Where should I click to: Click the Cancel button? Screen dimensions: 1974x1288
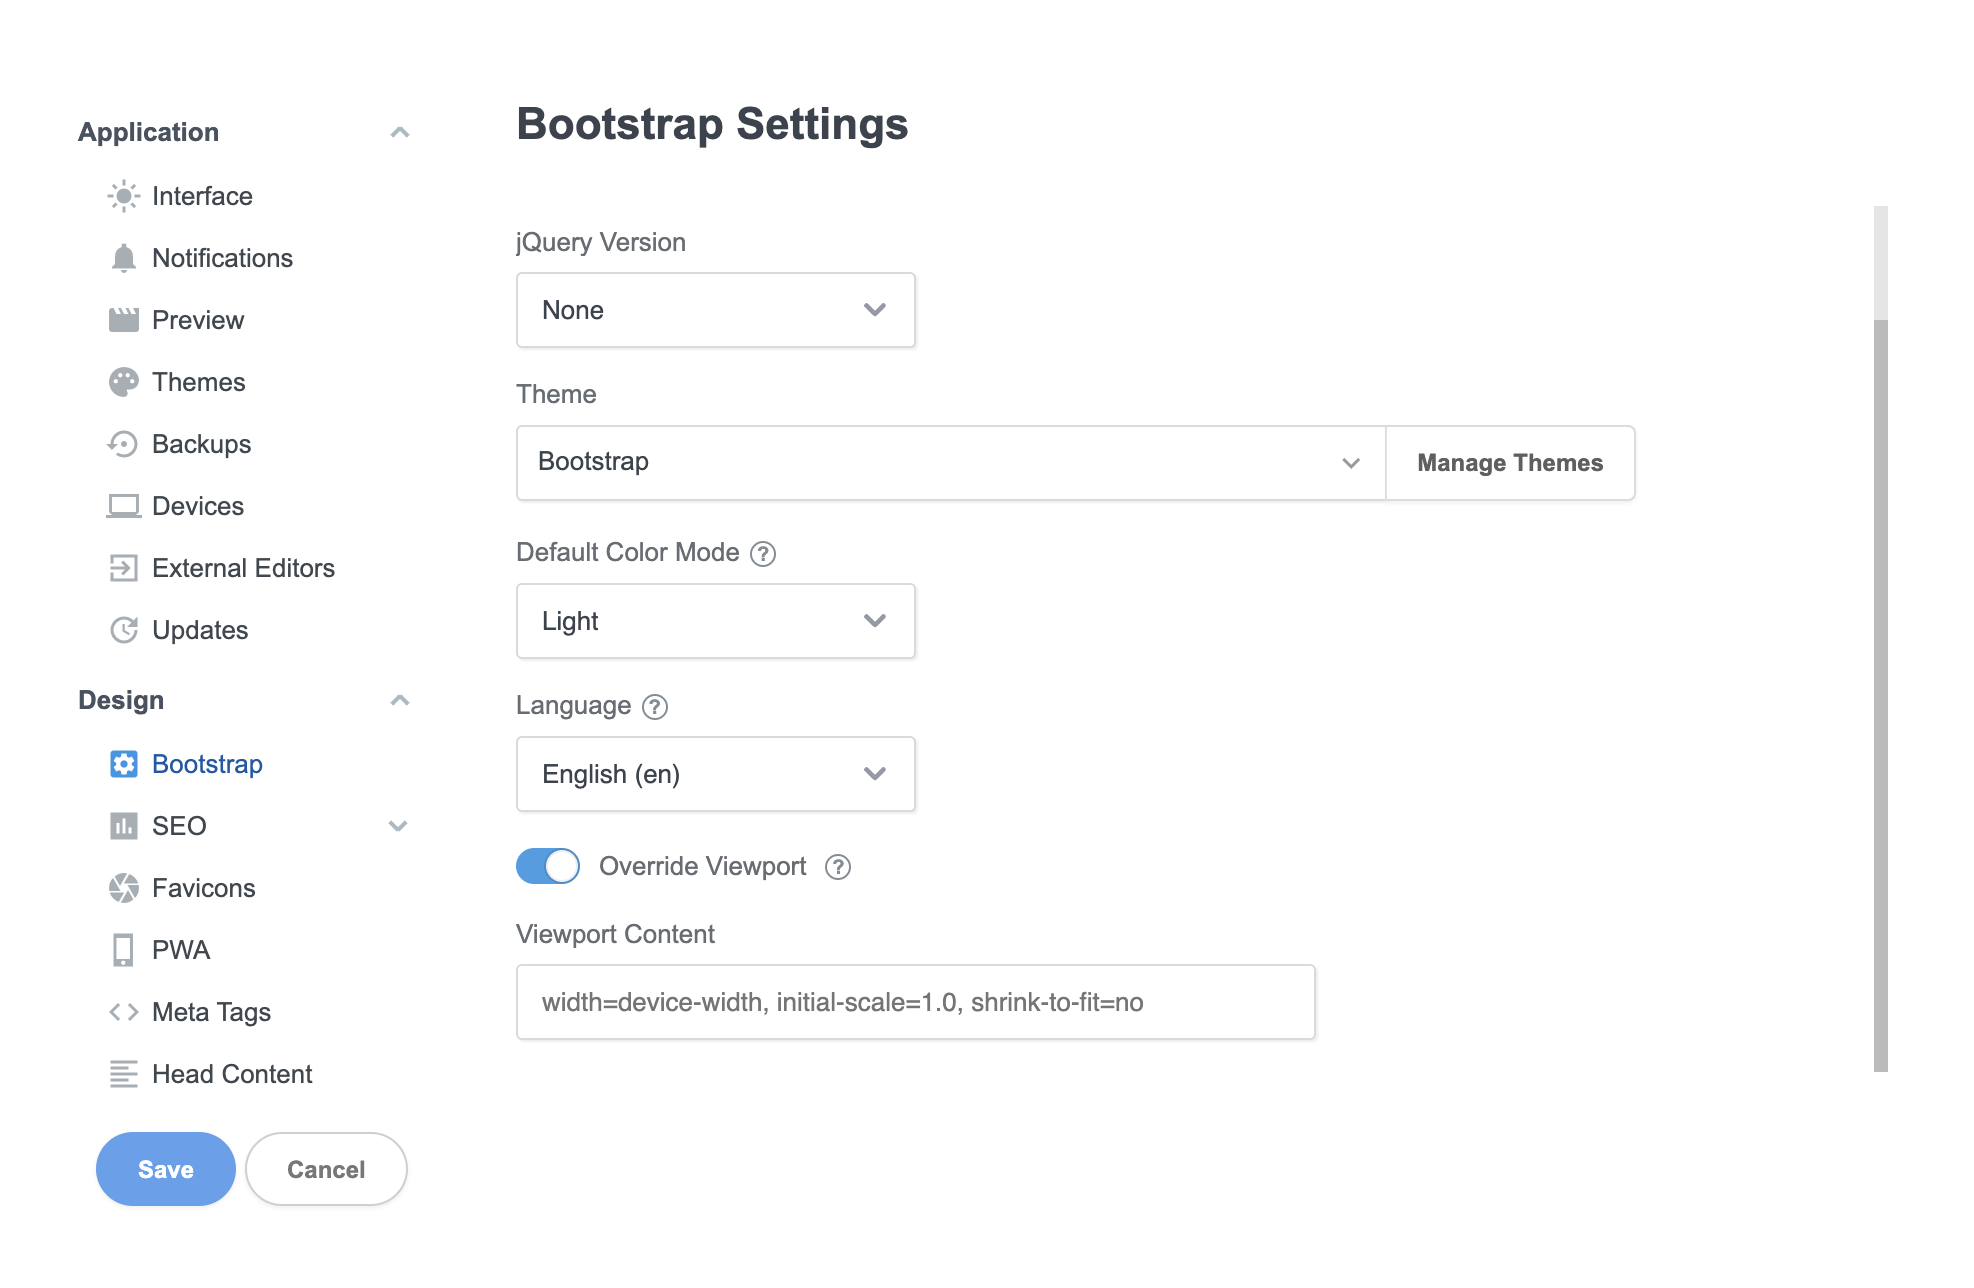[x=326, y=1169]
